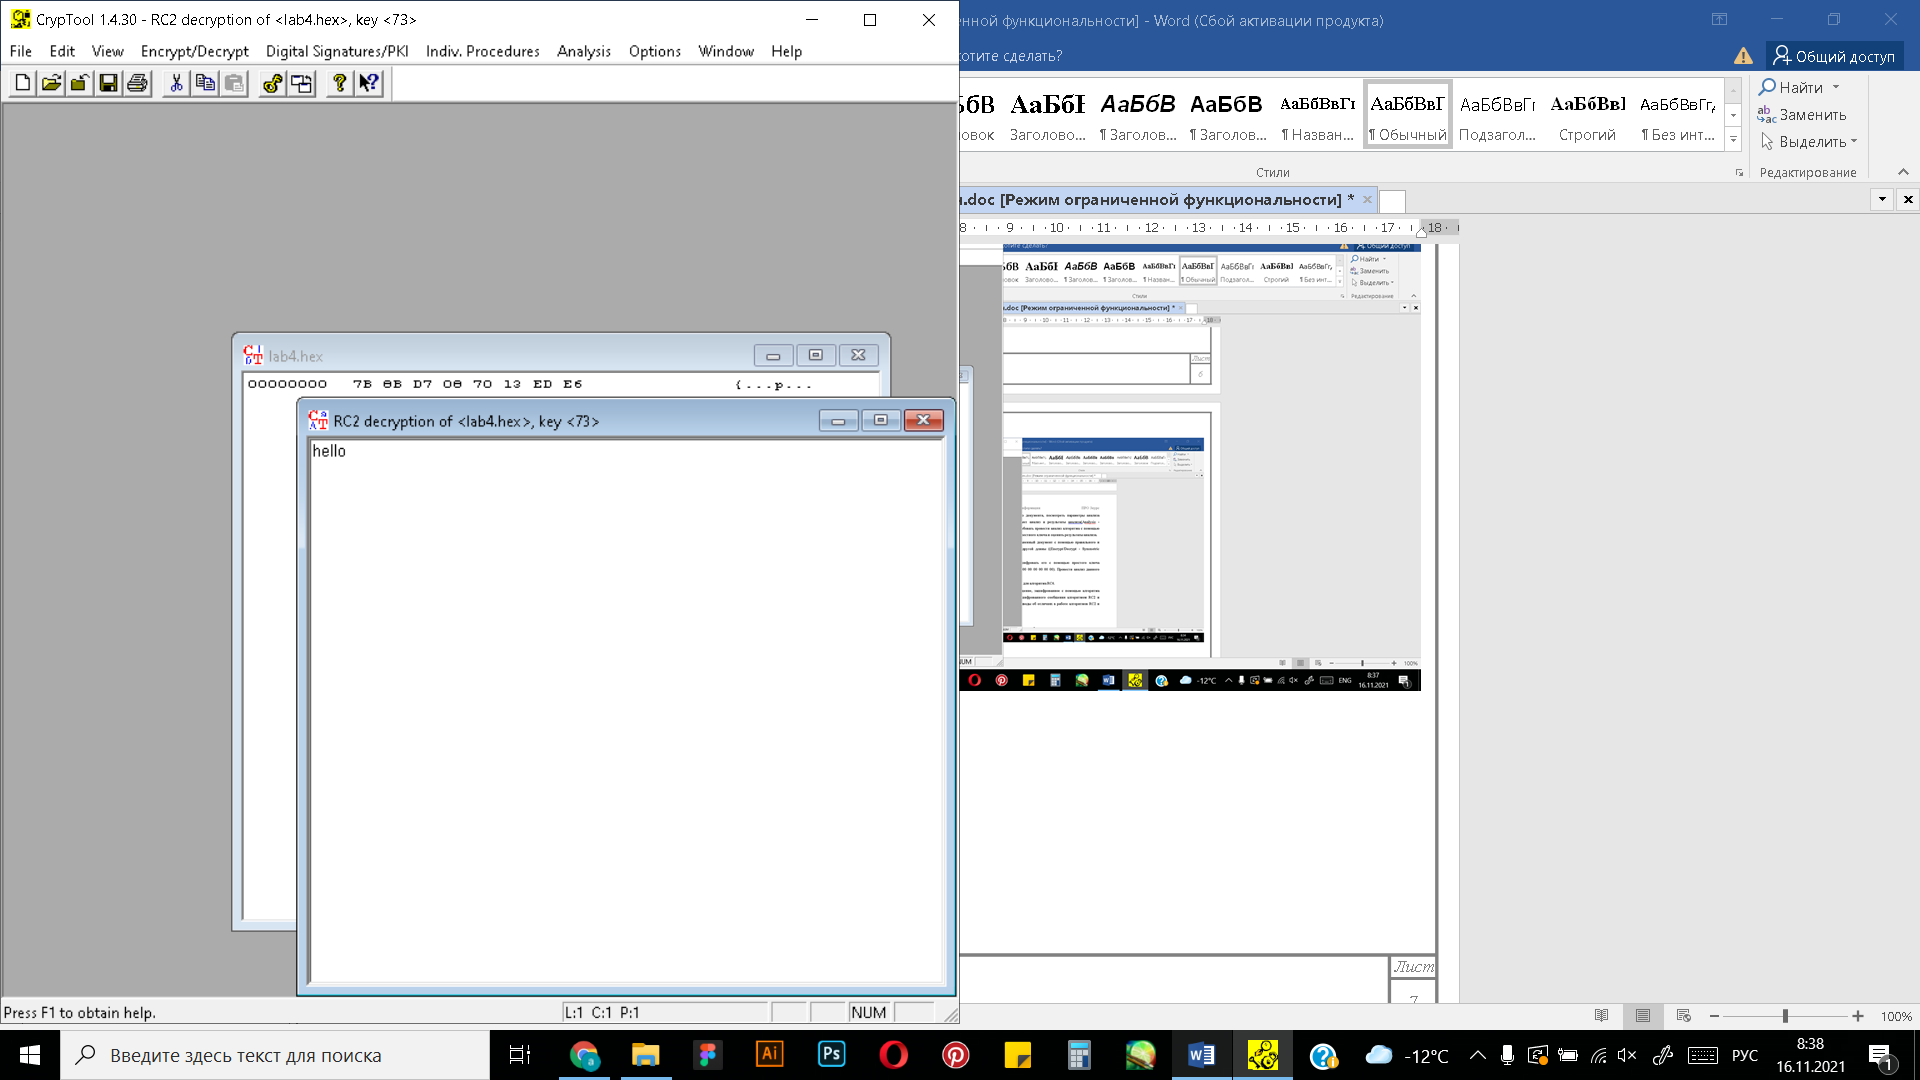Image resolution: width=1920 pixels, height=1080 pixels.
Task: Click the Open file folder icon
Action: (51, 83)
